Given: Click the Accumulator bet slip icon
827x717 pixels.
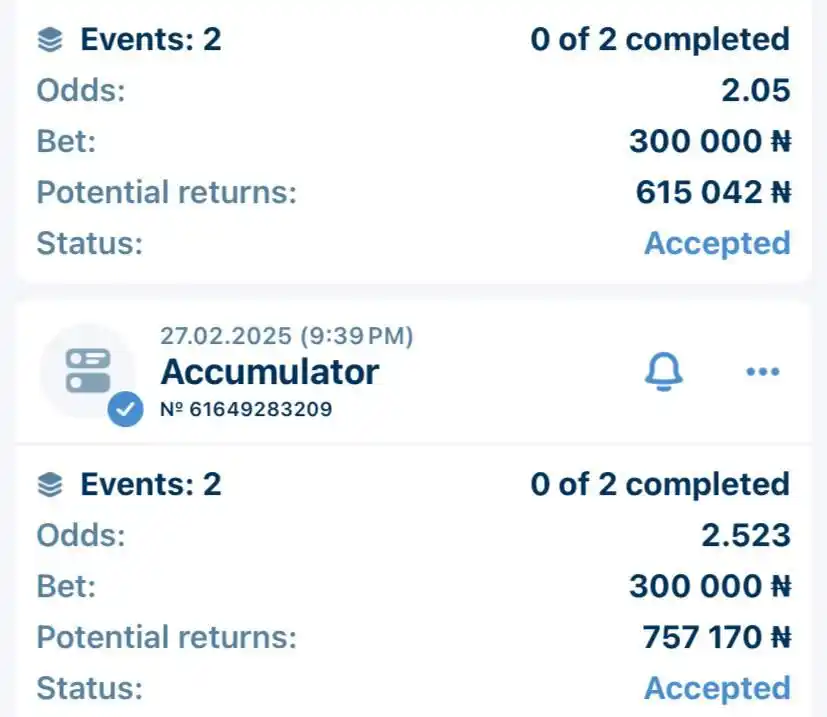Looking at the screenshot, I should pos(88,371).
